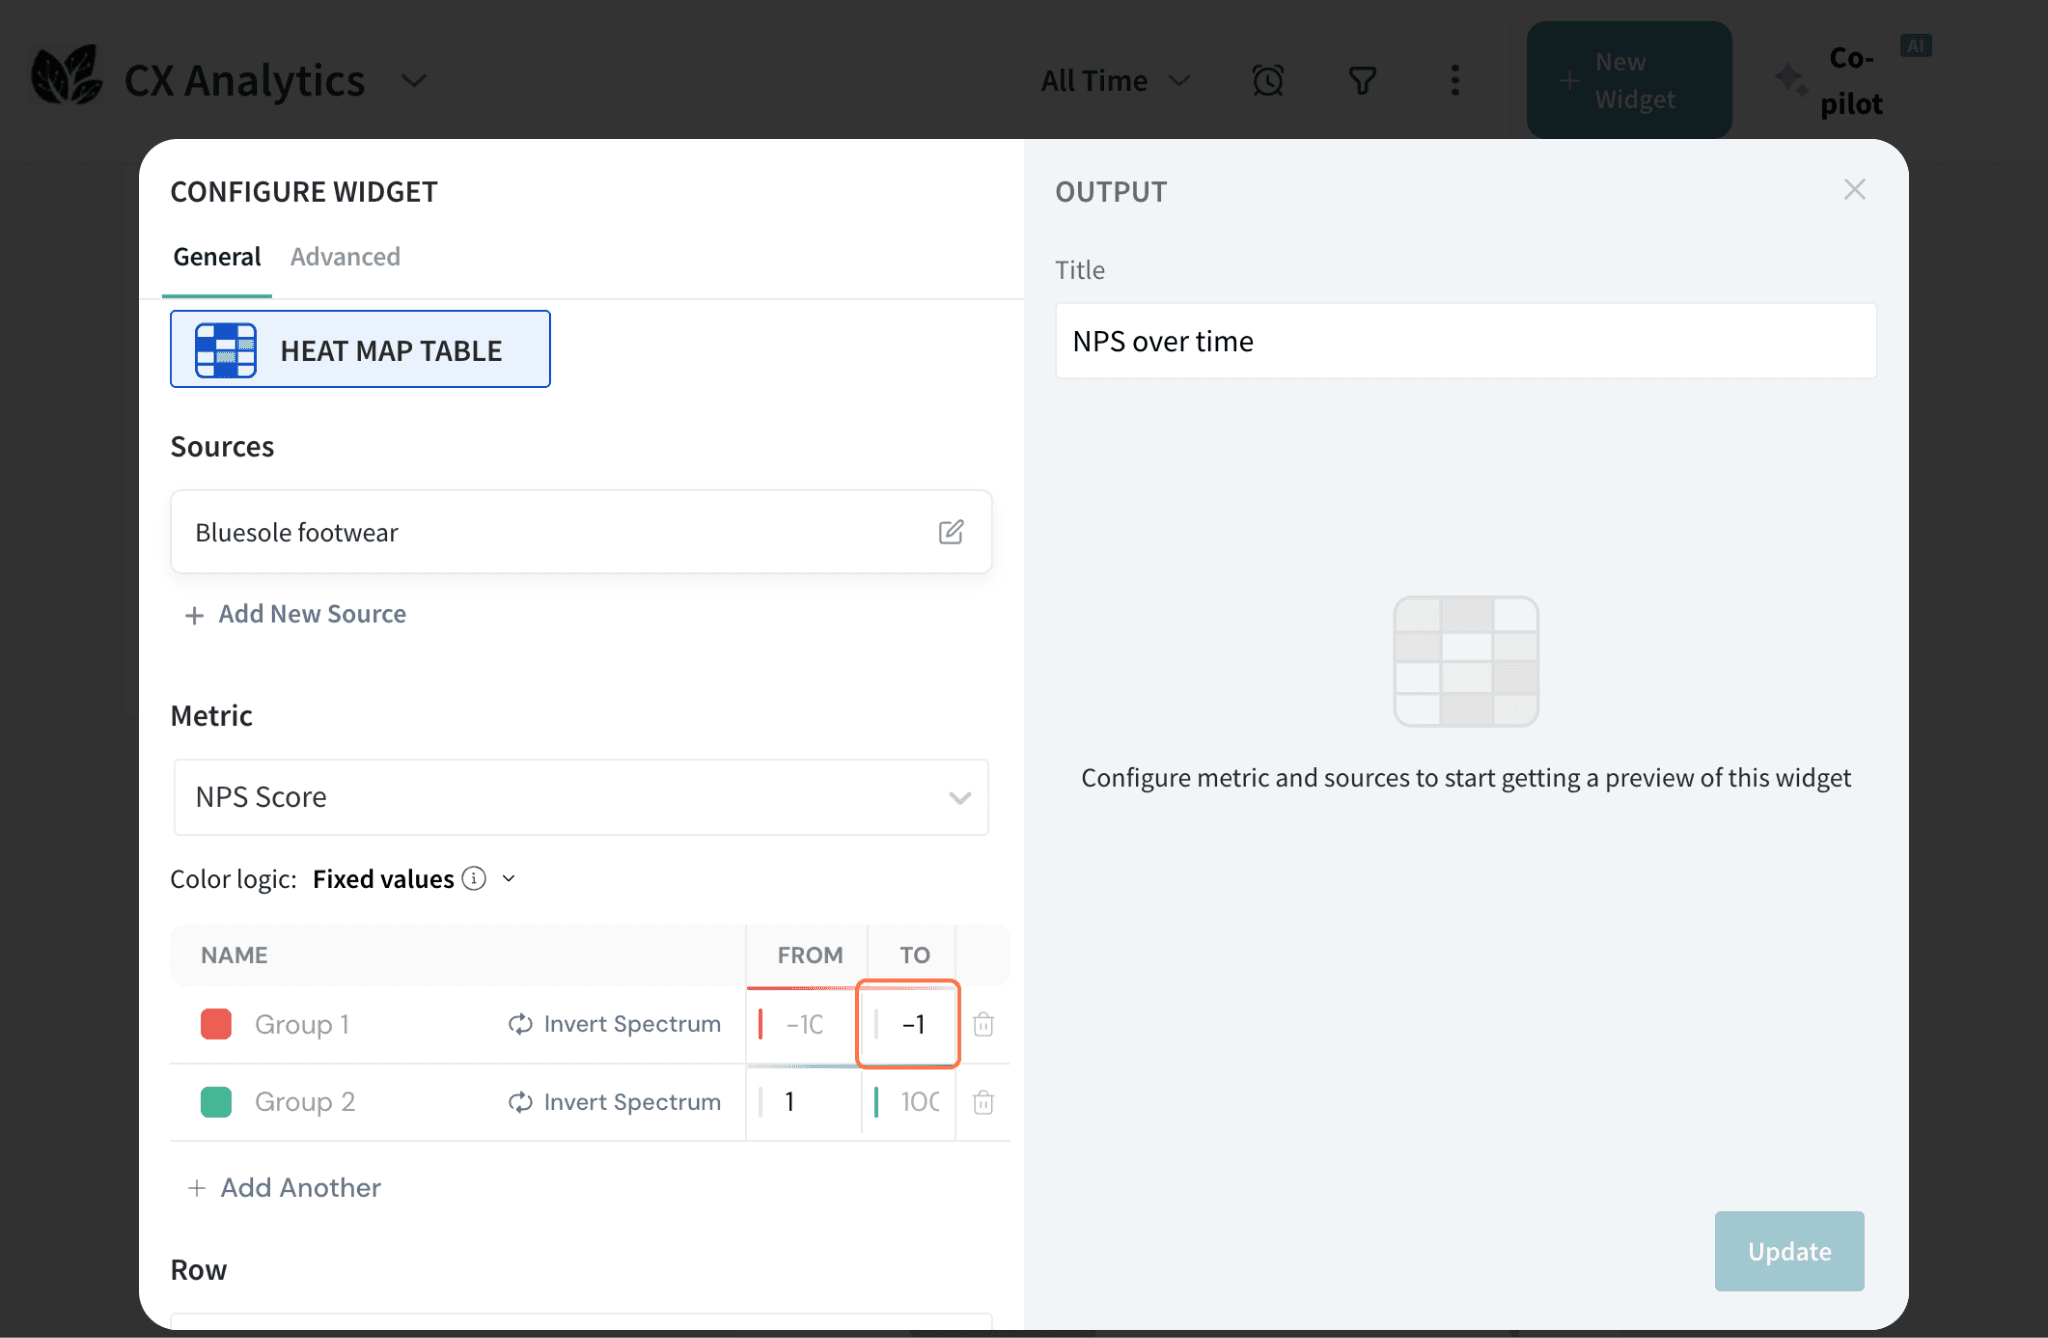Close the configure widget dialog

1854,190
